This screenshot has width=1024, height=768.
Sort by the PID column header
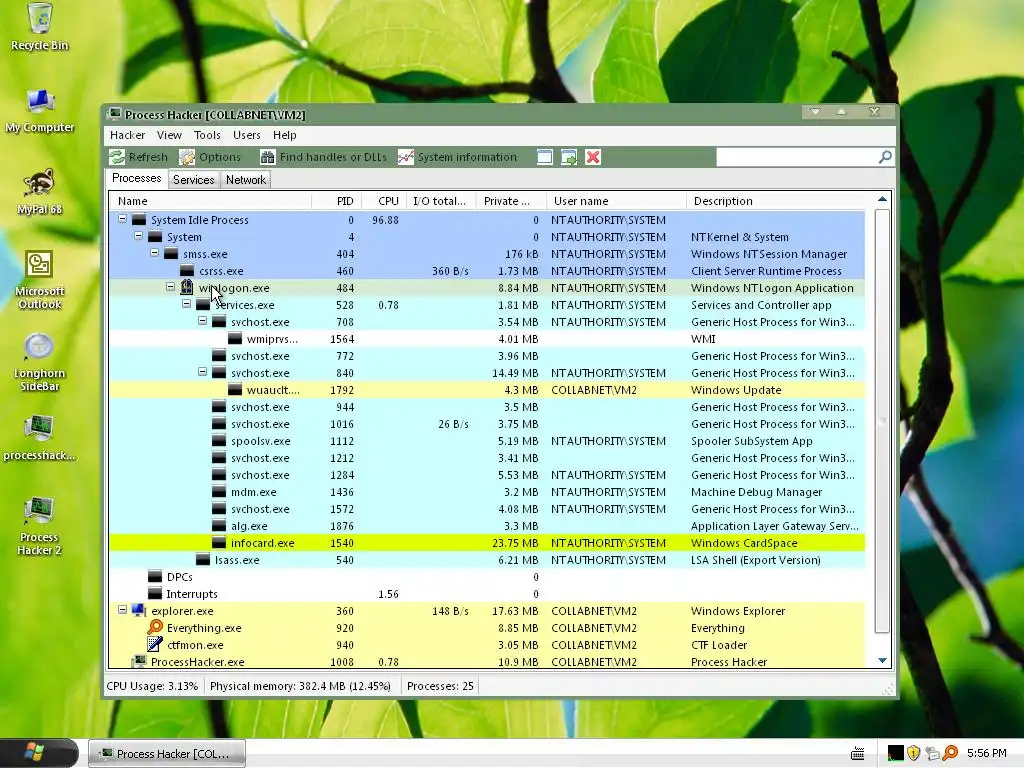point(335,201)
